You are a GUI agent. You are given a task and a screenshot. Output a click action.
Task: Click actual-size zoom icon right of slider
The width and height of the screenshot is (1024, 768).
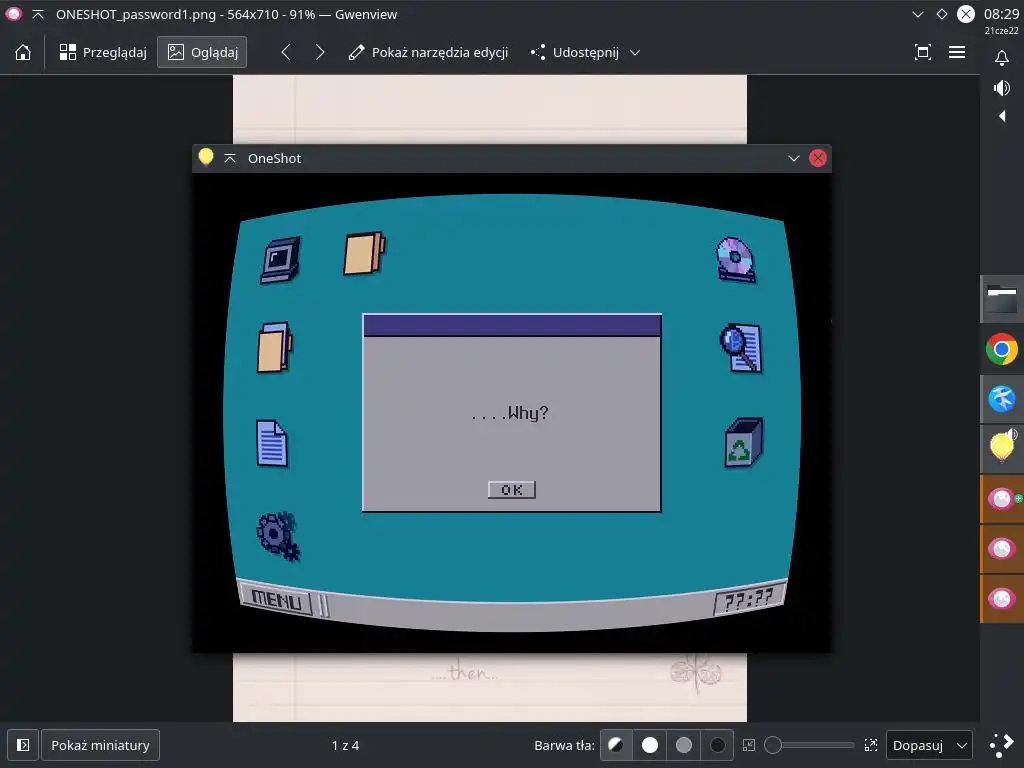click(871, 745)
